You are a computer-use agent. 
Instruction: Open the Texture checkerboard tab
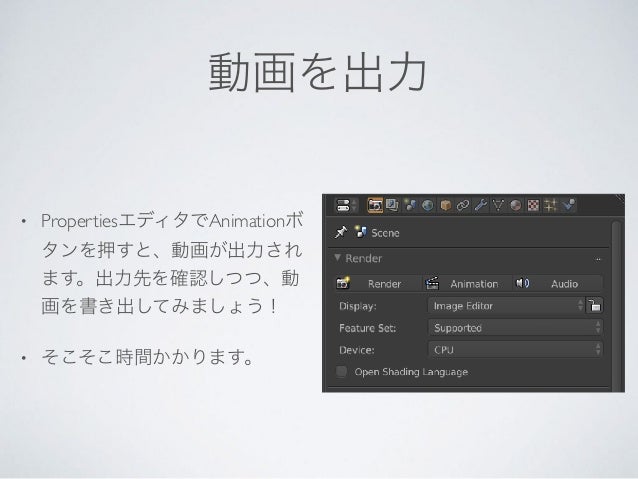coord(533,205)
